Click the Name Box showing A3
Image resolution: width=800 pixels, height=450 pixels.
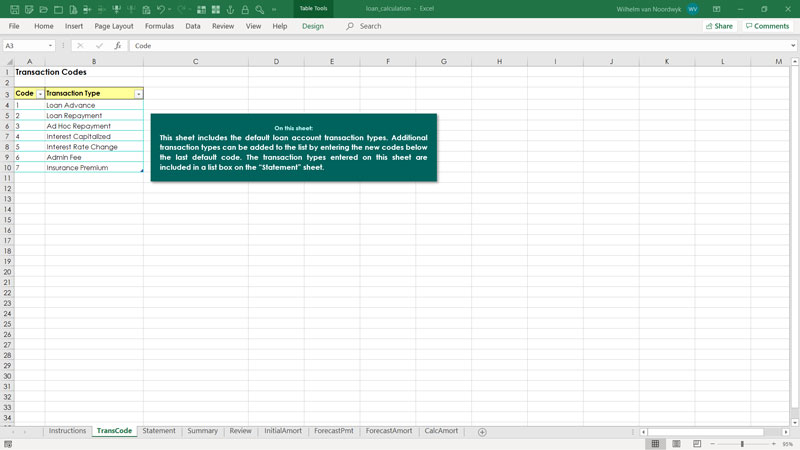[24, 45]
